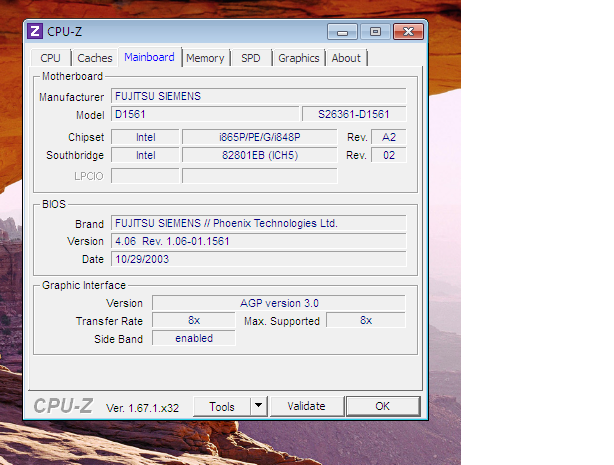
Task: Open the SPD tab
Action: (251, 58)
